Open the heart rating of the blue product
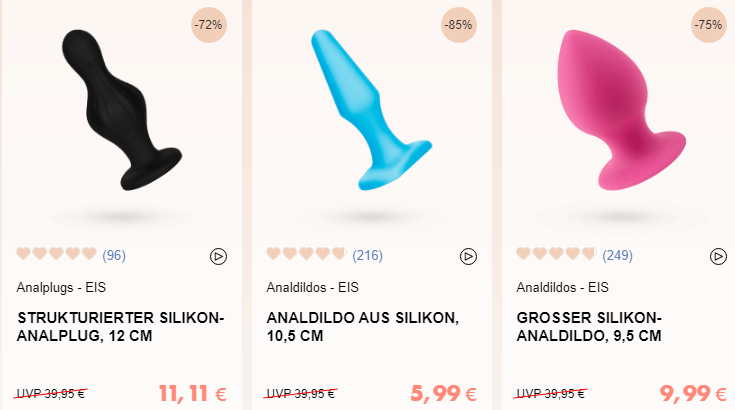The width and height of the screenshot is (735, 410). 306,254
